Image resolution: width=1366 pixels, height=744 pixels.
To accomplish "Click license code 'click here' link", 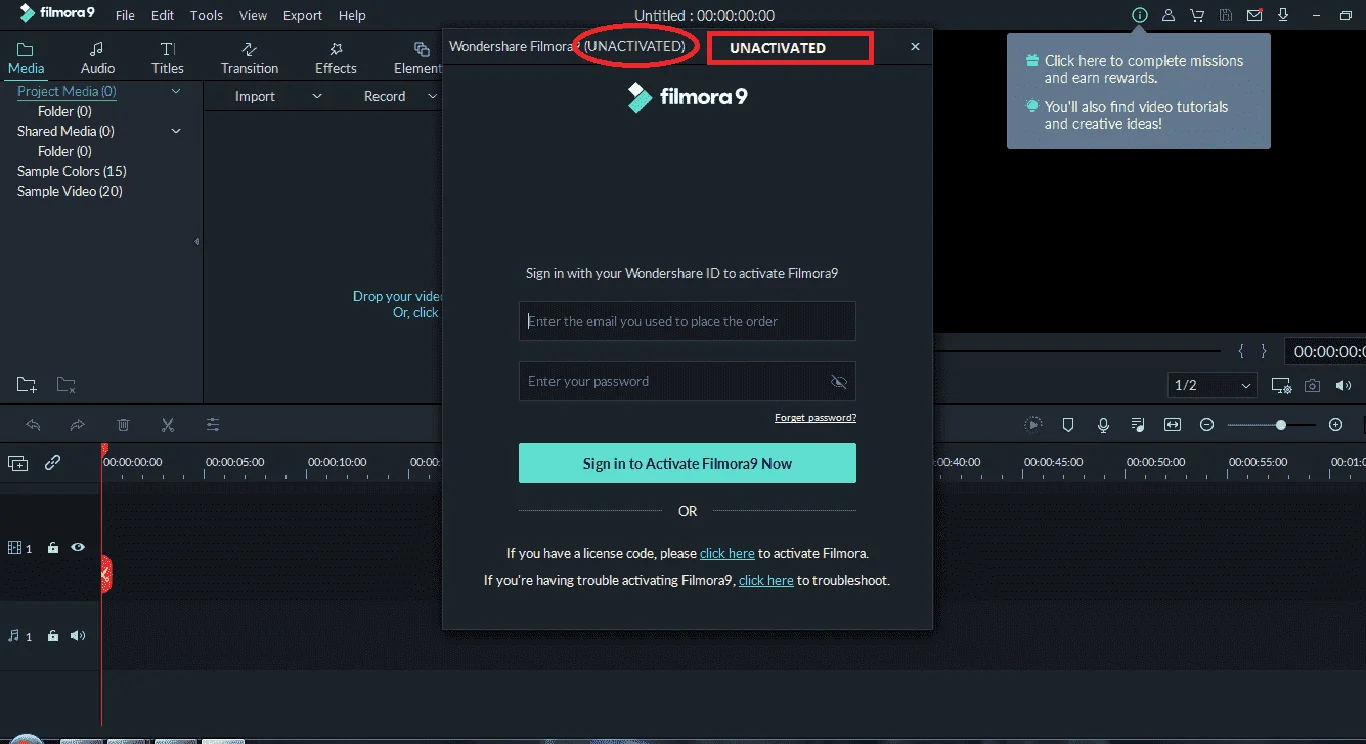I will point(727,553).
